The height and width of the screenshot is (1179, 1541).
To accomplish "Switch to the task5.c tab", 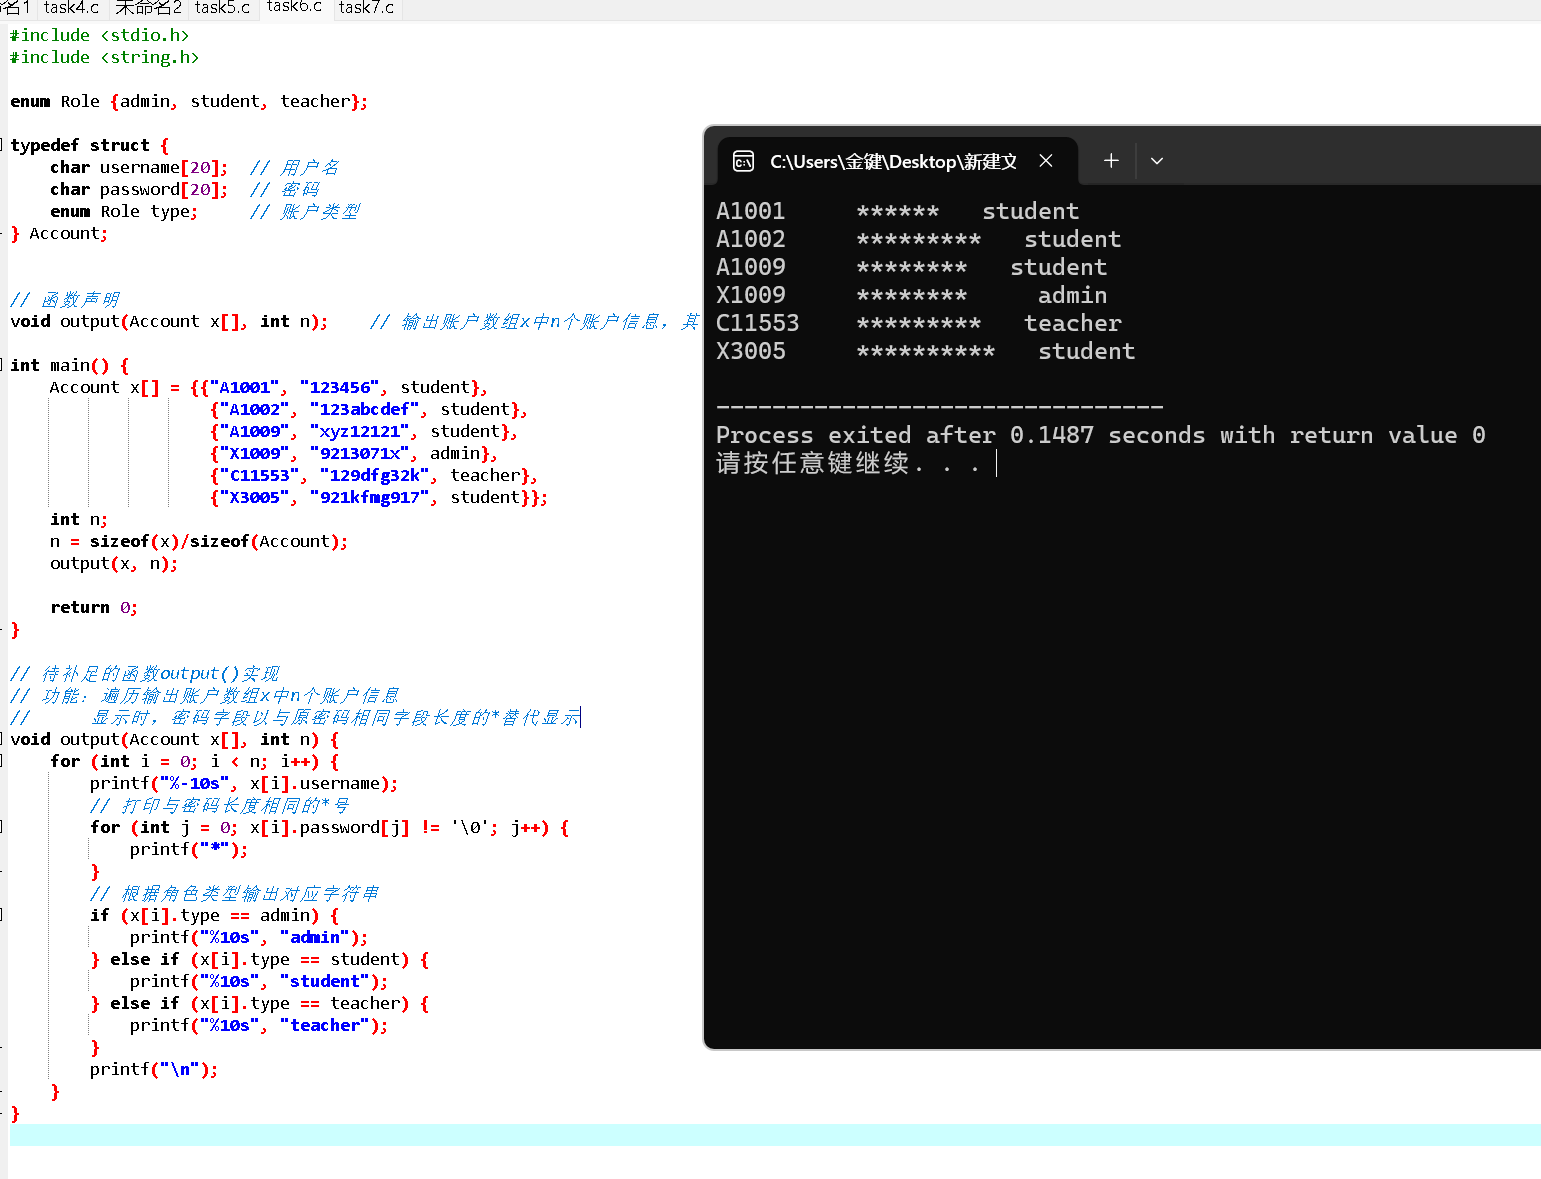I will point(223,8).
